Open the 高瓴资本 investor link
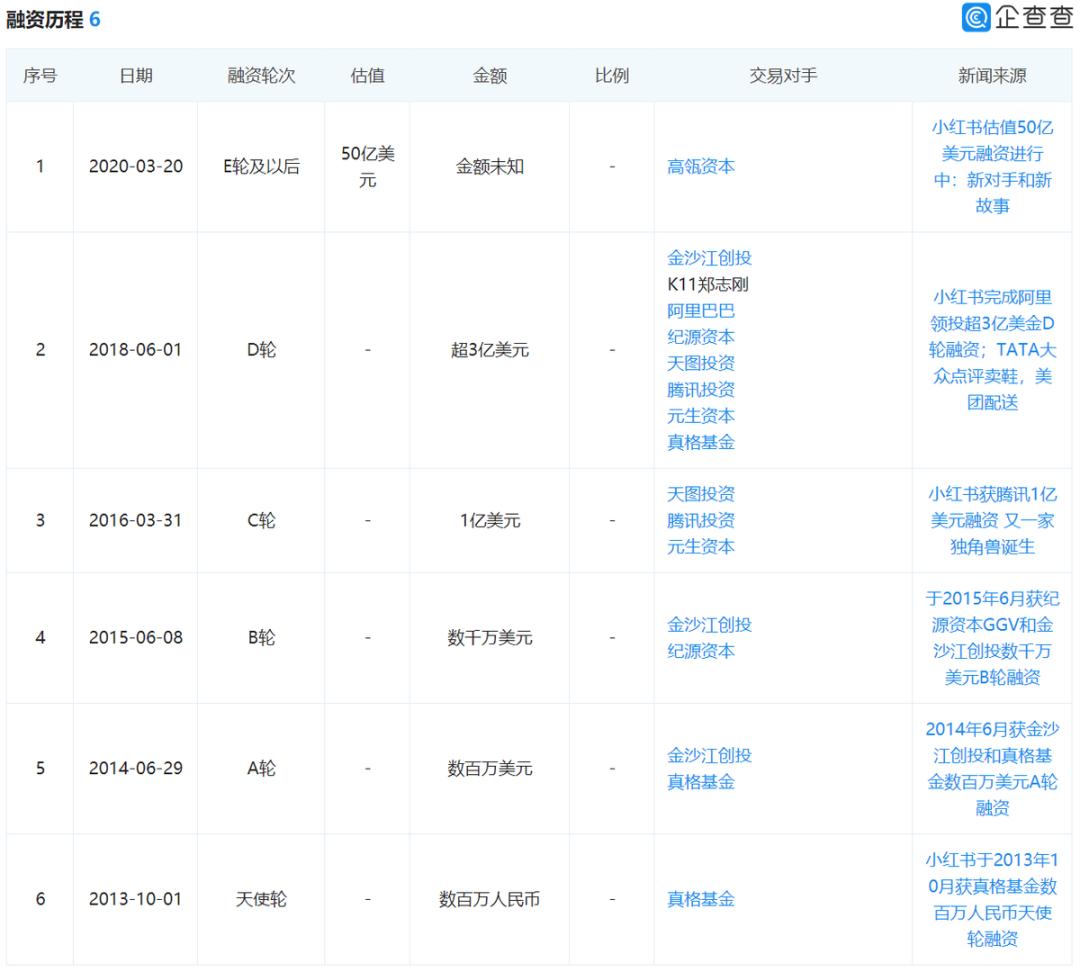1080x972 pixels. click(x=701, y=167)
